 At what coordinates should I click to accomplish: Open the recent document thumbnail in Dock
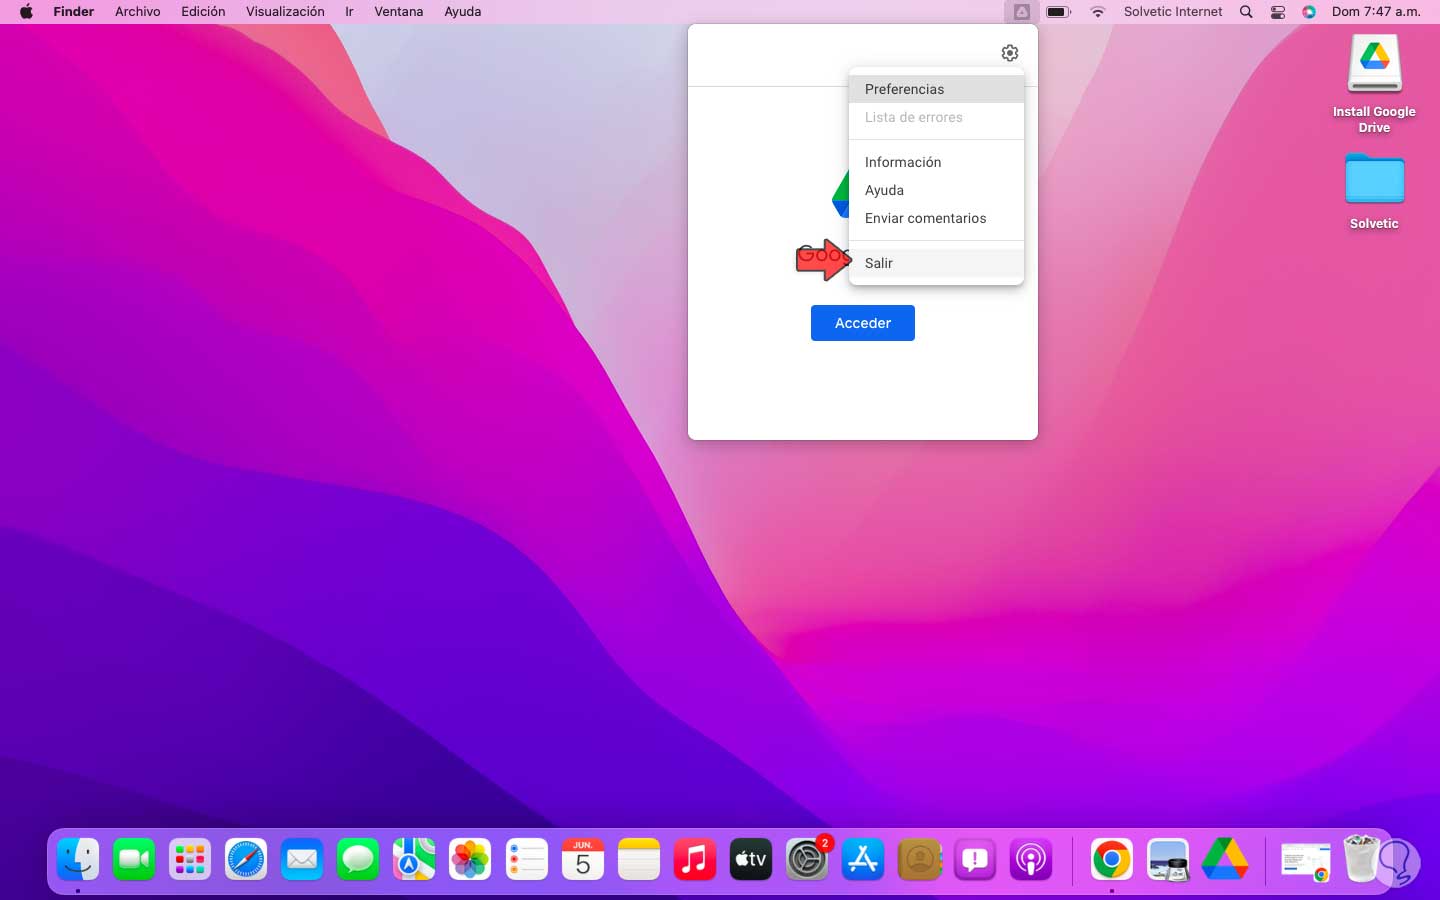(x=1305, y=861)
